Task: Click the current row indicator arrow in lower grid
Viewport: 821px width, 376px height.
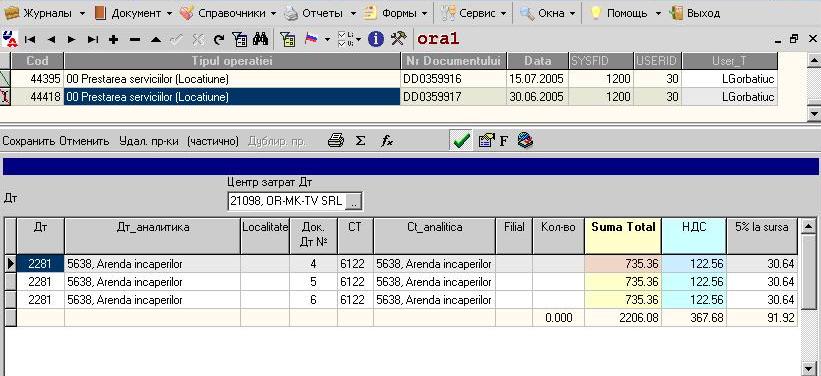Action: pos(10,264)
